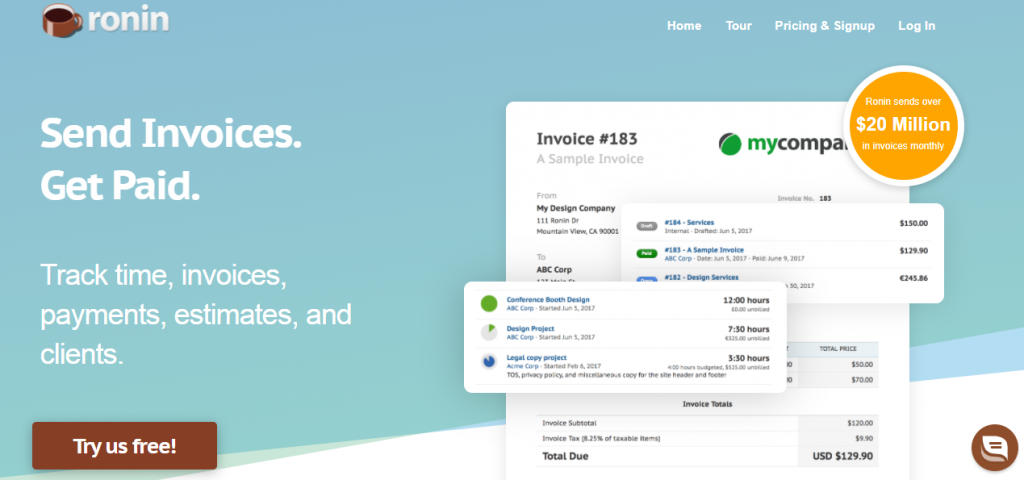This screenshot has height=480, width=1024.
Task: Click the Invoice Totals heading
Action: tap(707, 404)
